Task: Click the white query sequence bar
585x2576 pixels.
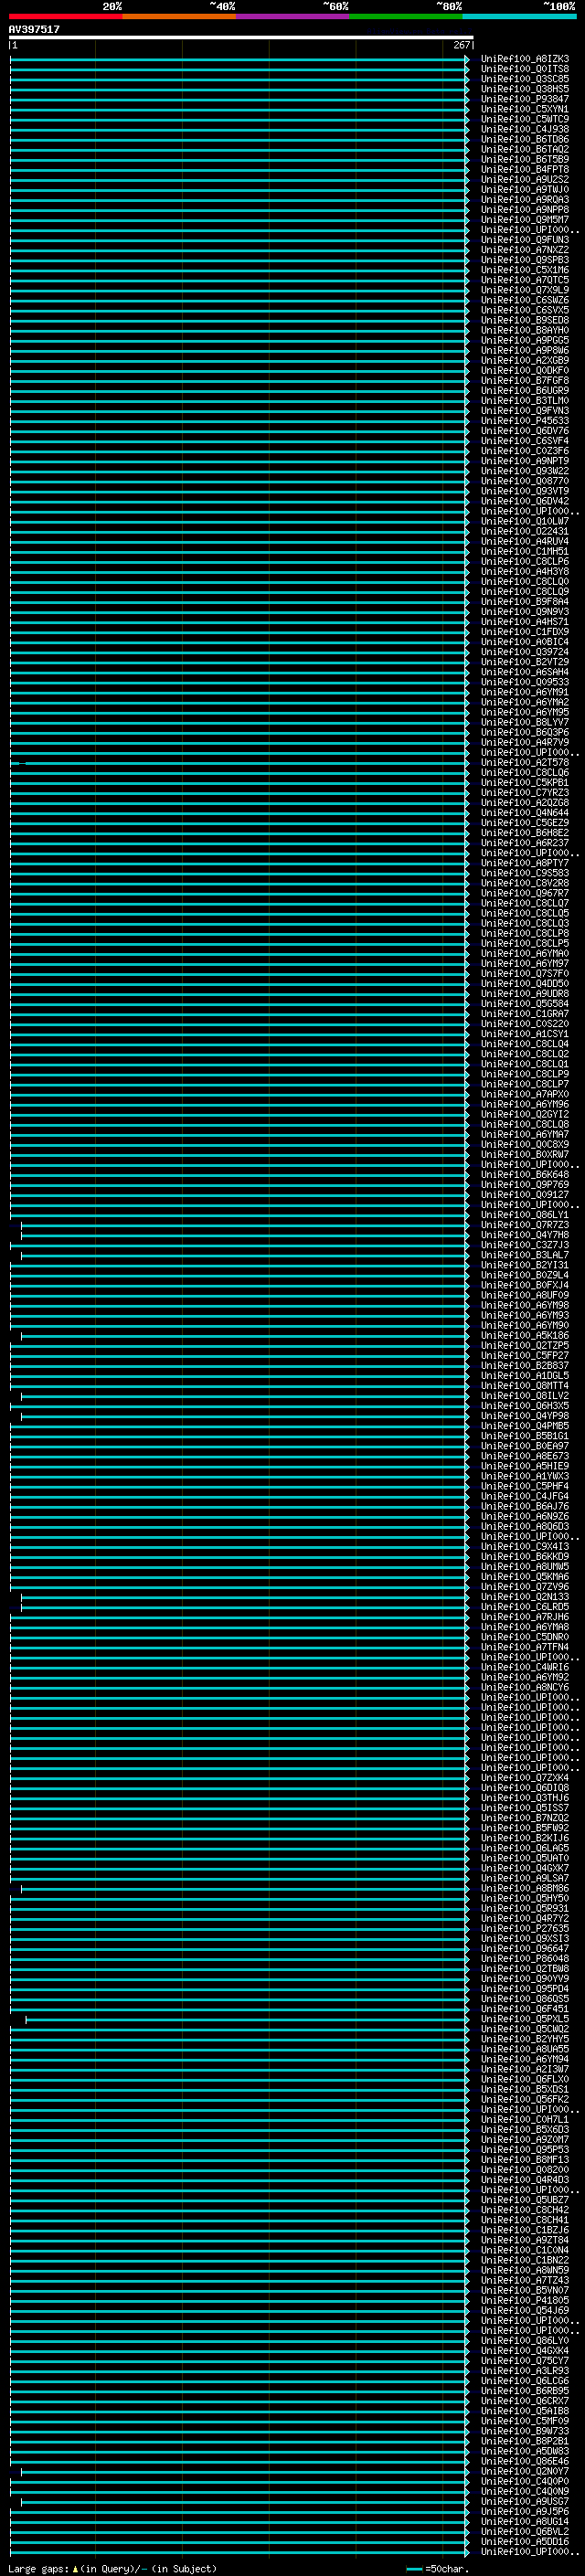Action: pos(241,37)
